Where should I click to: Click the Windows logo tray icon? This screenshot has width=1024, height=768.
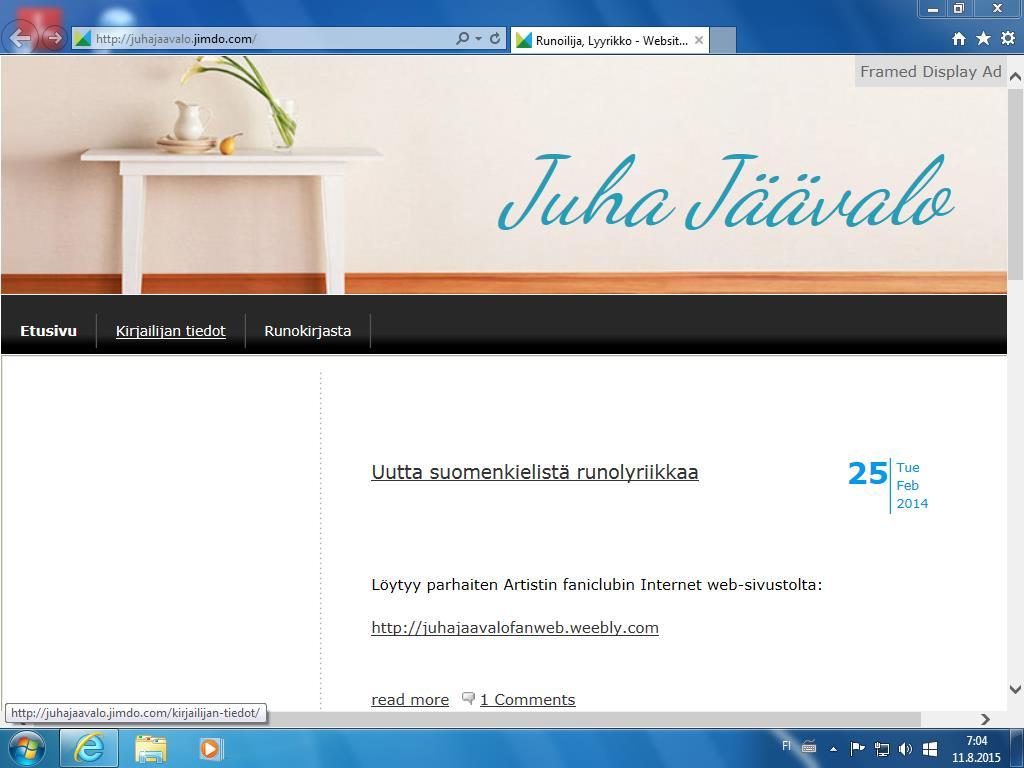point(930,749)
